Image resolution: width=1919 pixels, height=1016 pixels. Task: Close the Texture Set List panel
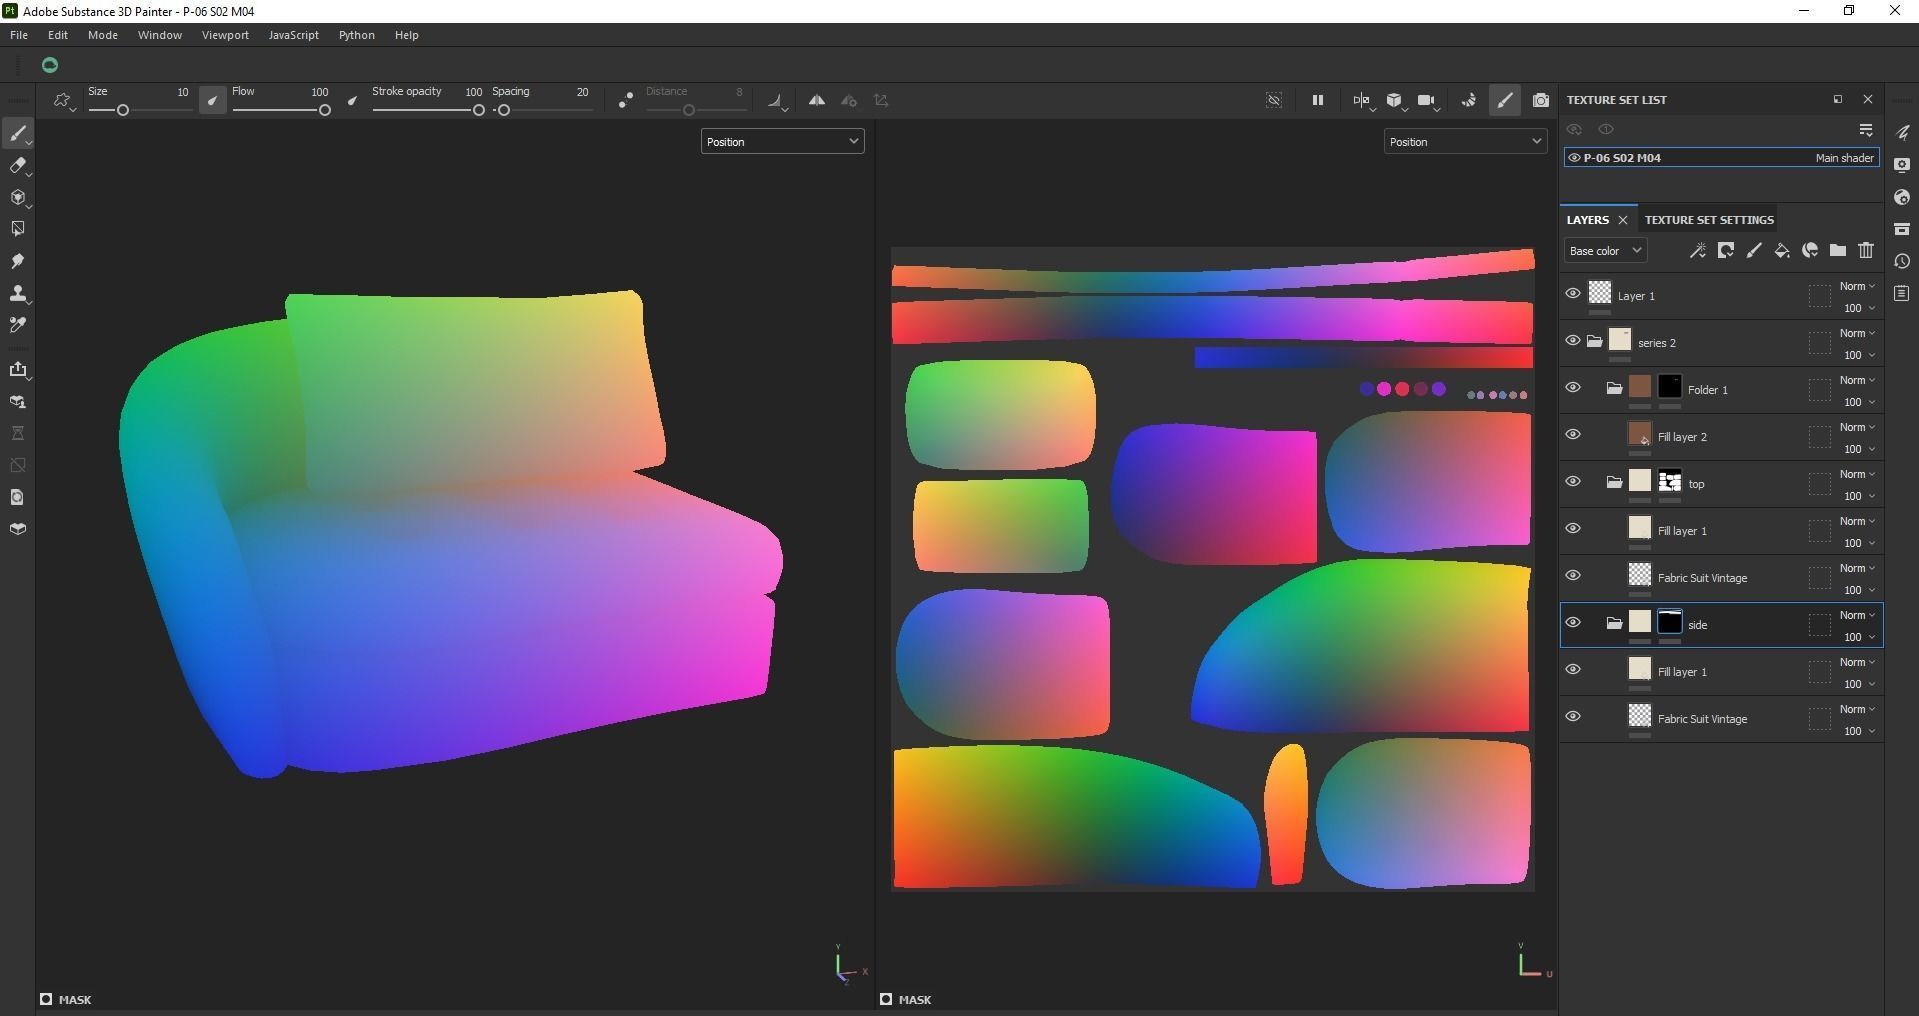[1868, 99]
